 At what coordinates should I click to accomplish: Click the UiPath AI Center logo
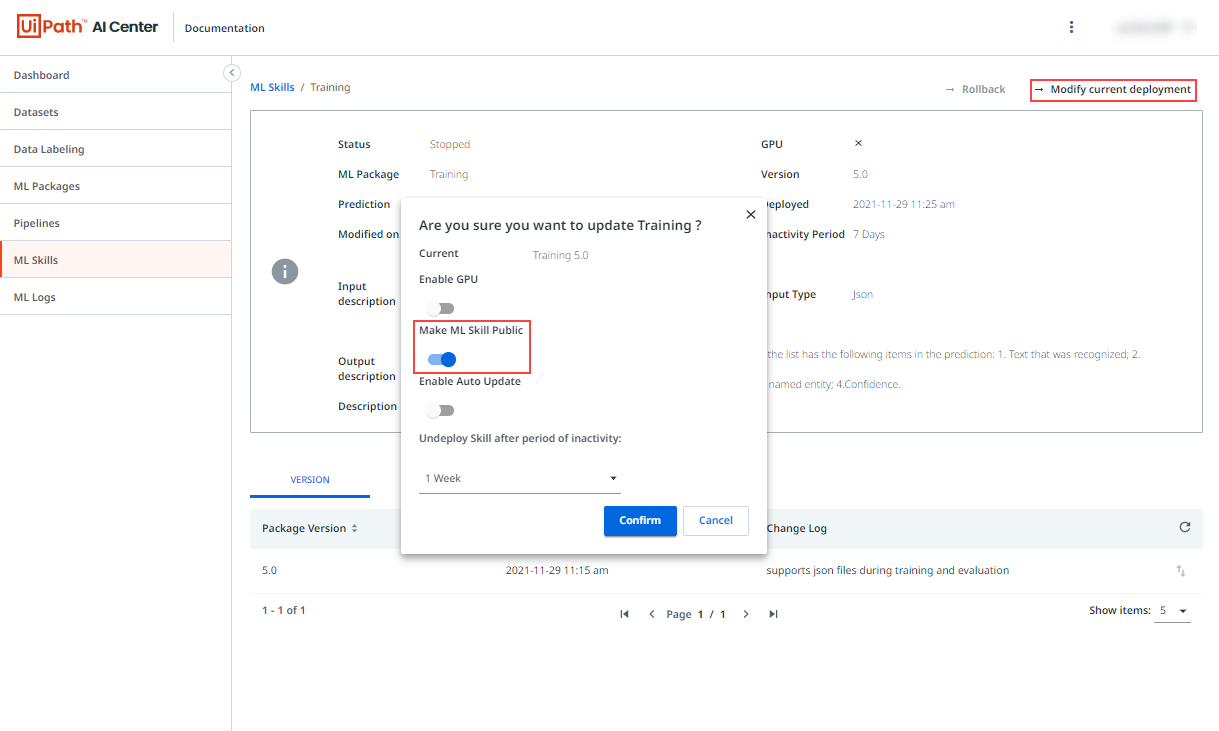coord(88,27)
